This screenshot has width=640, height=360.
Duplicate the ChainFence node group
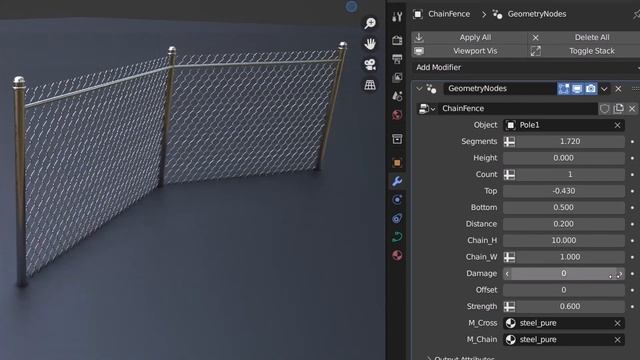point(618,109)
